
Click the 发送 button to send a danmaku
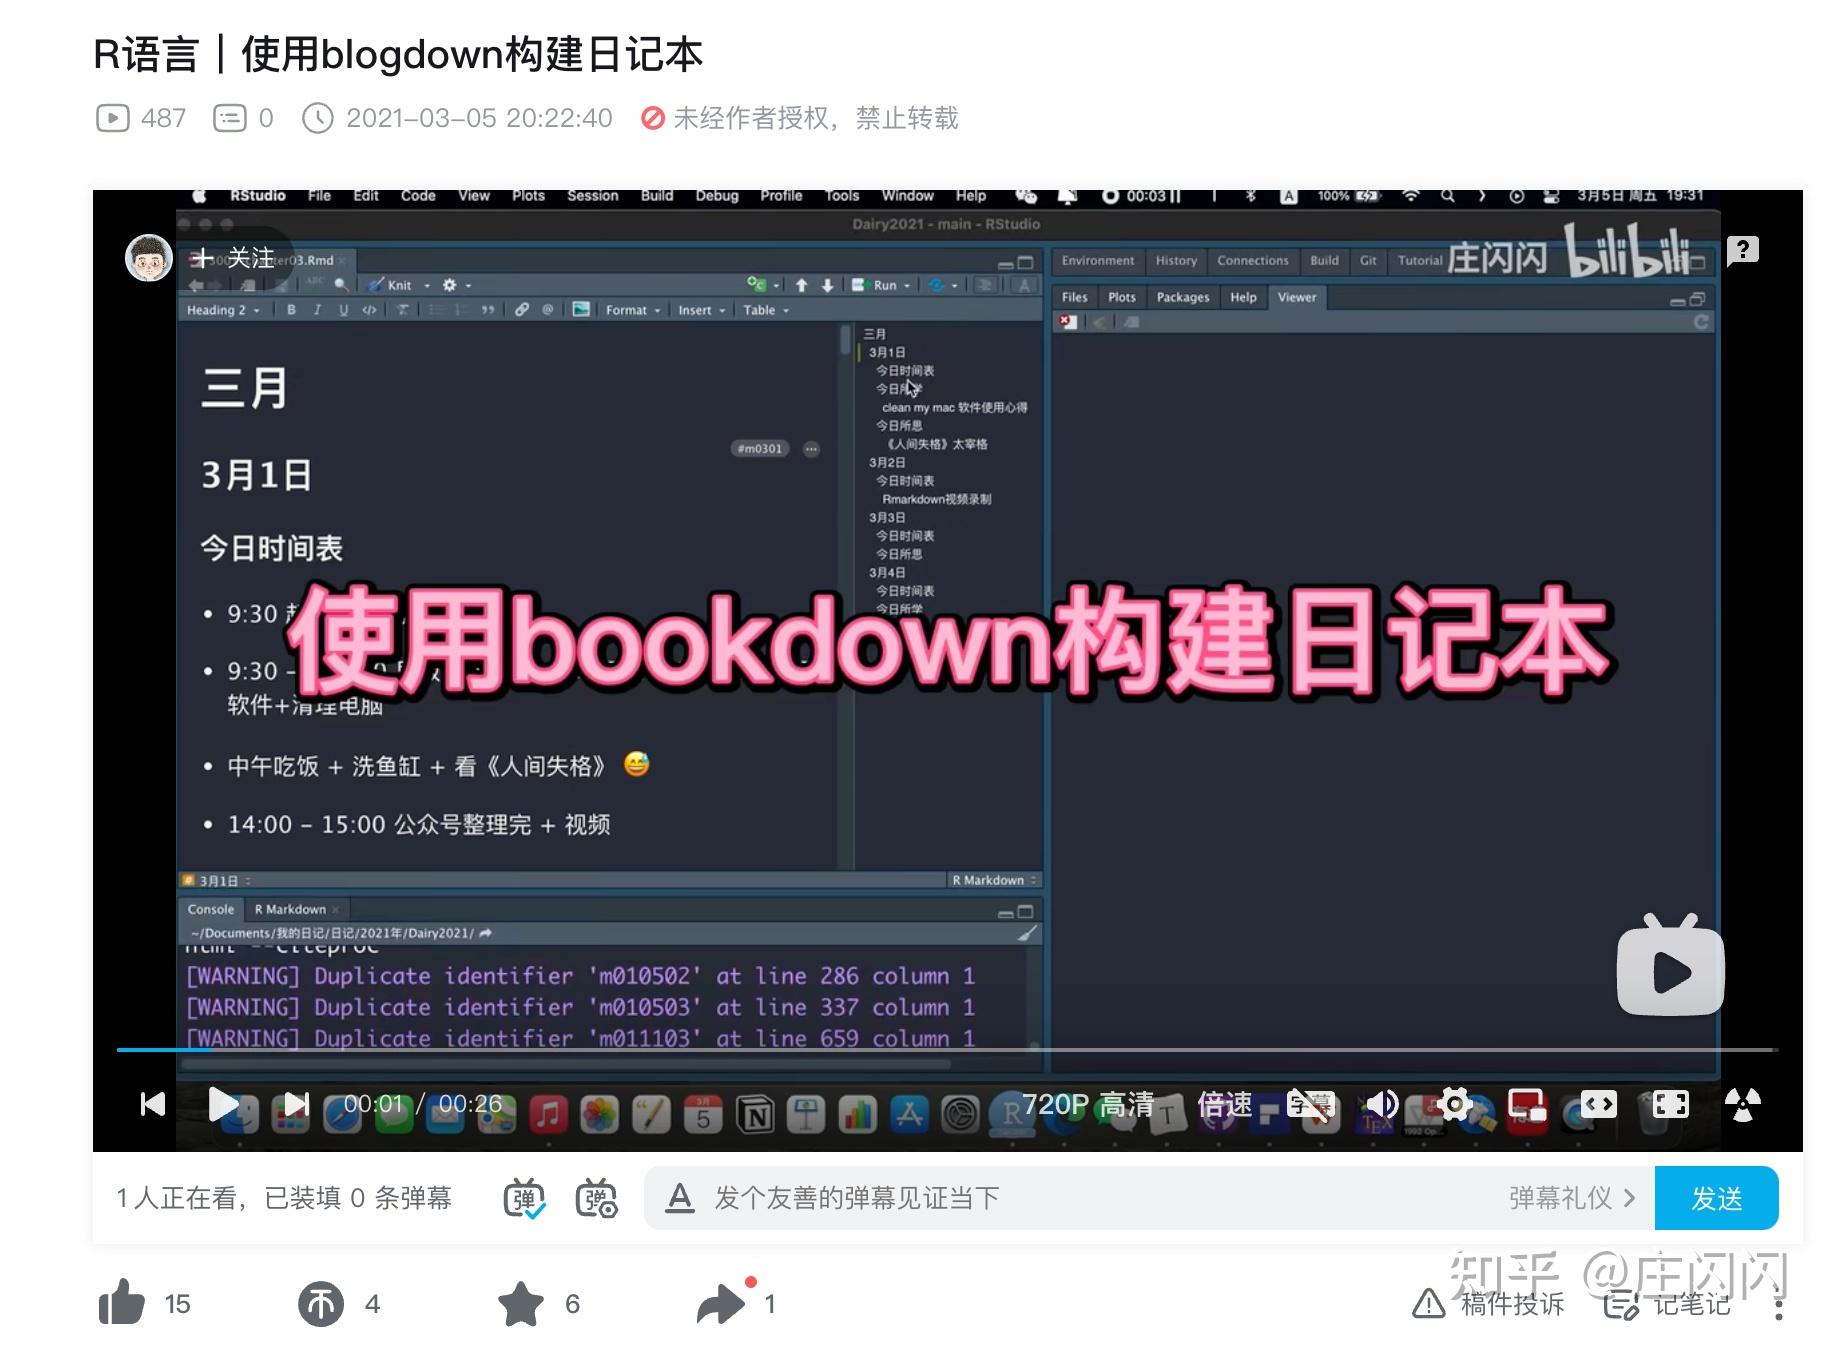pyautogui.click(x=1716, y=1198)
